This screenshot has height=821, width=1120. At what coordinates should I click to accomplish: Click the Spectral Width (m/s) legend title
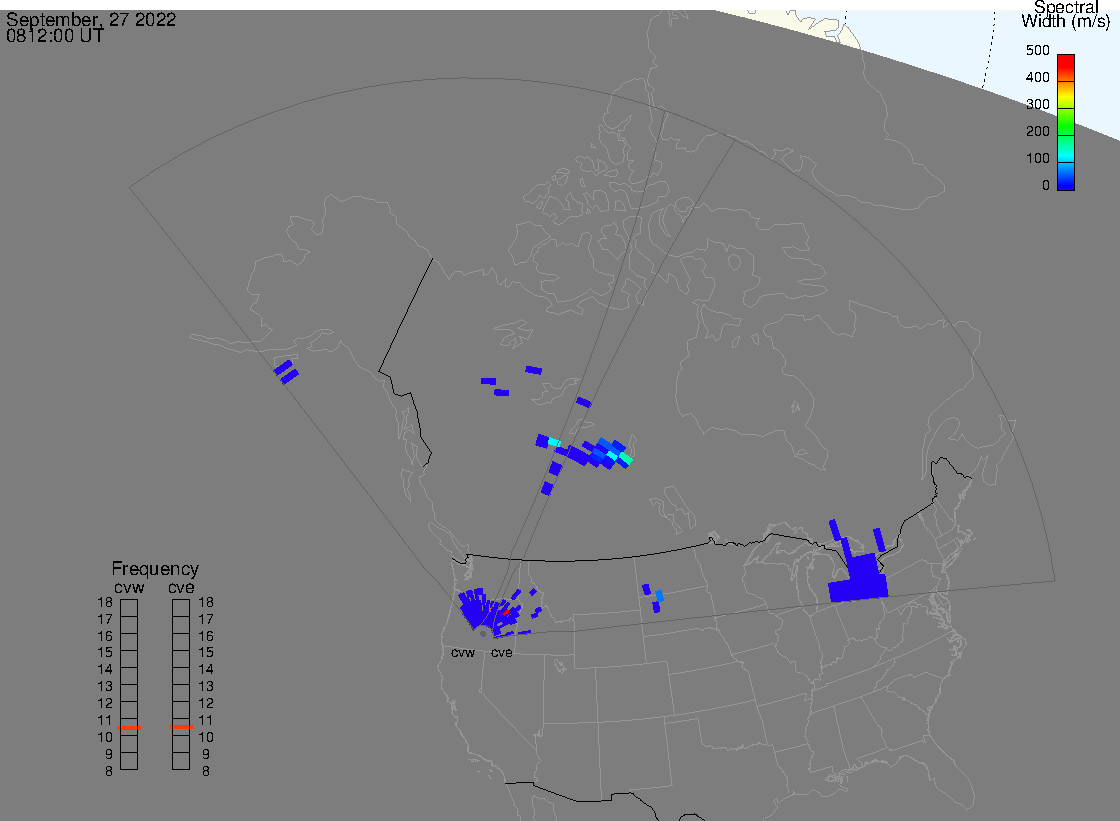point(1066,14)
